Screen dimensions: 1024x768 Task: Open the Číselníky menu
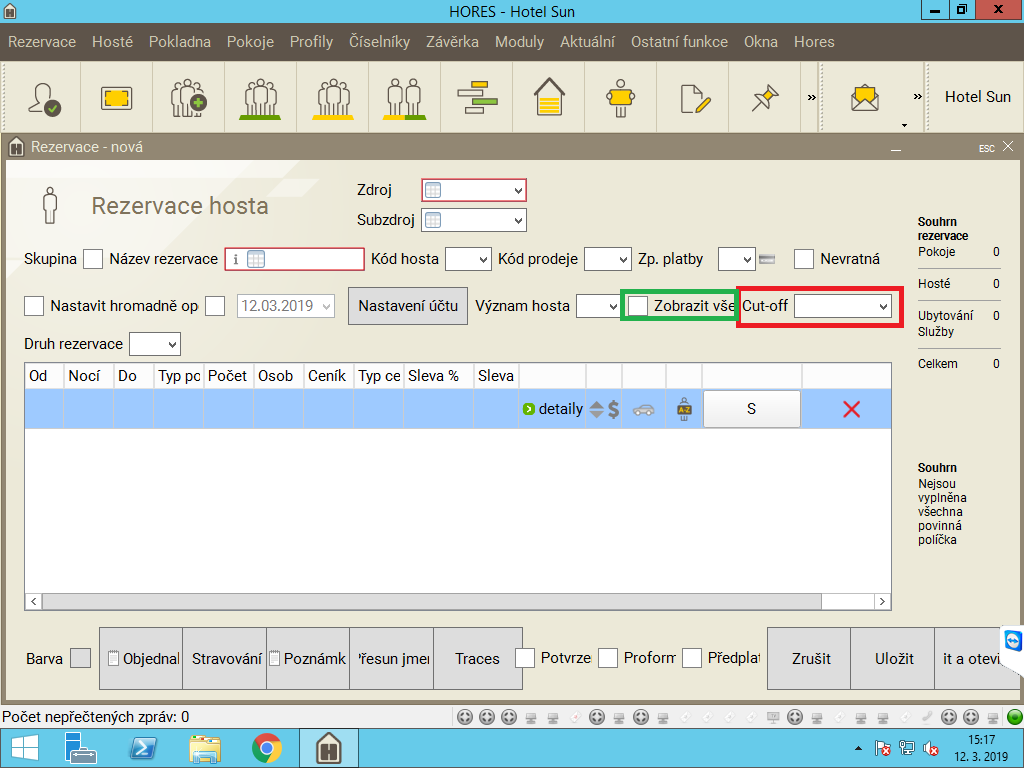click(x=379, y=42)
